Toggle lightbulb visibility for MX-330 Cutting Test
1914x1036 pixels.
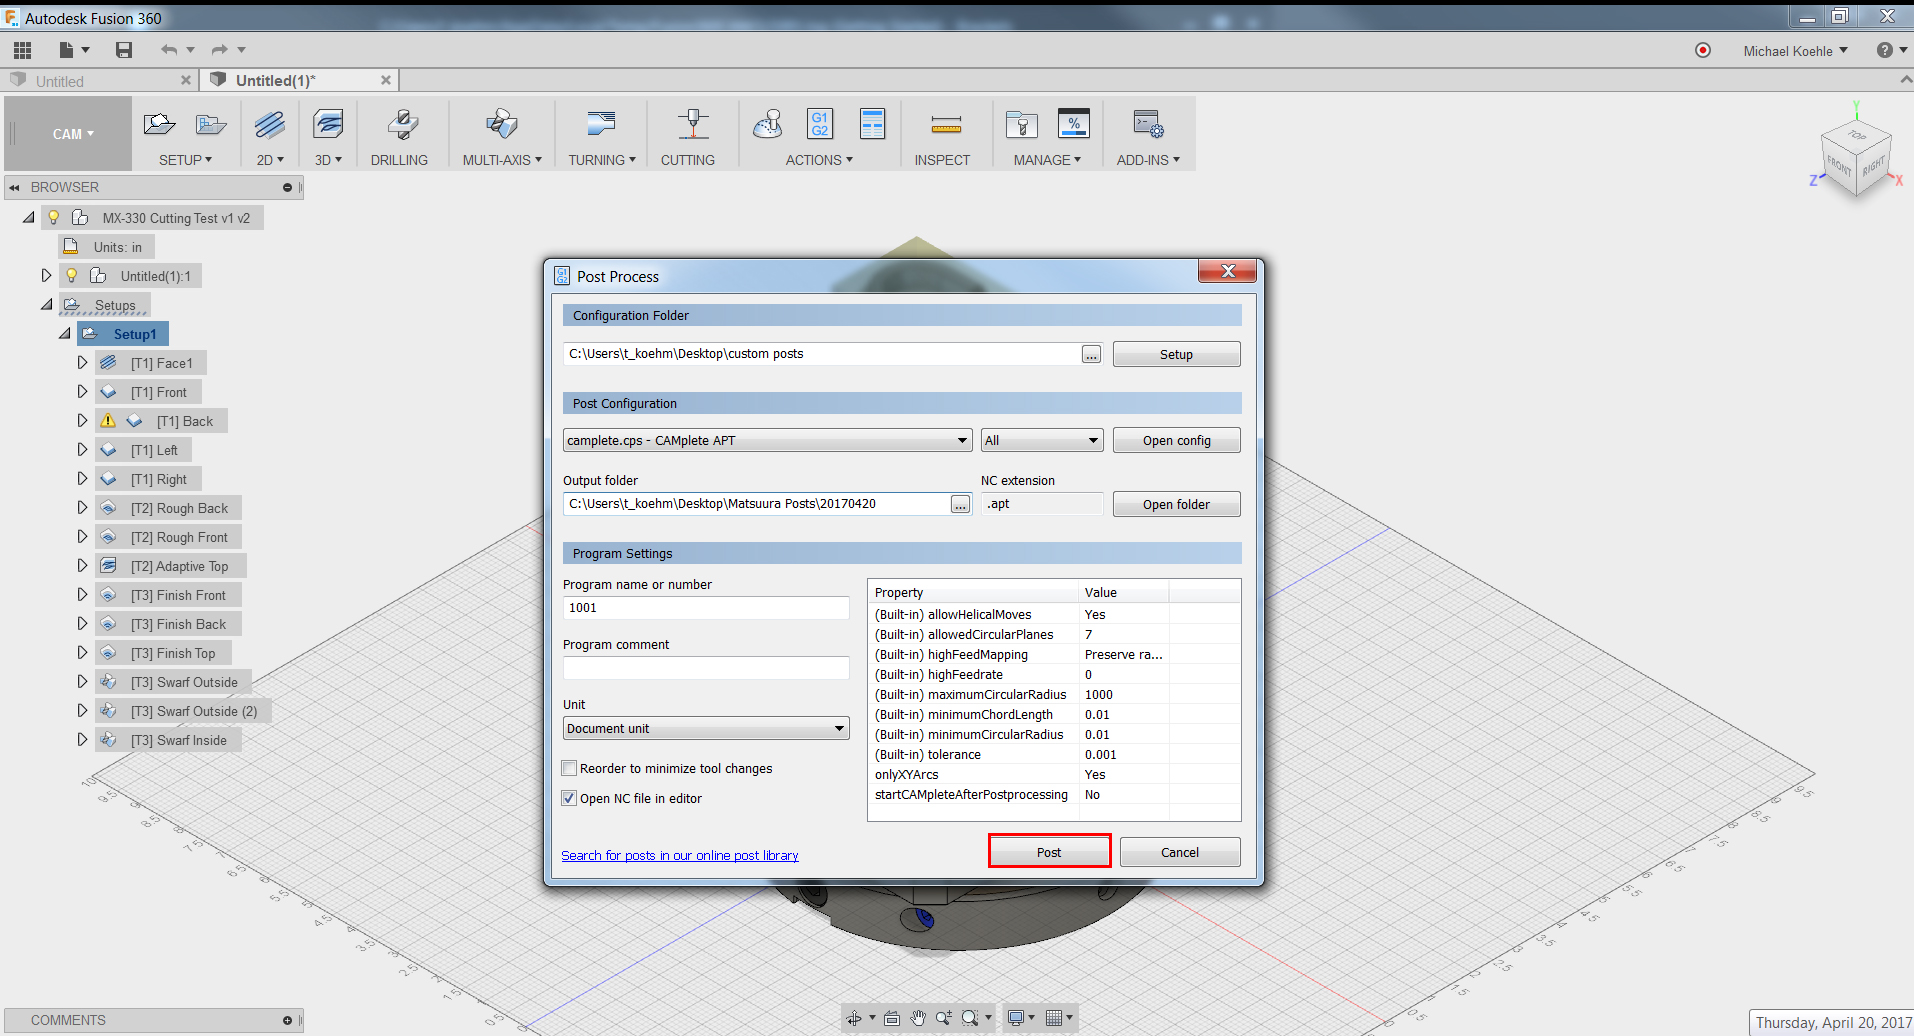tap(54, 217)
